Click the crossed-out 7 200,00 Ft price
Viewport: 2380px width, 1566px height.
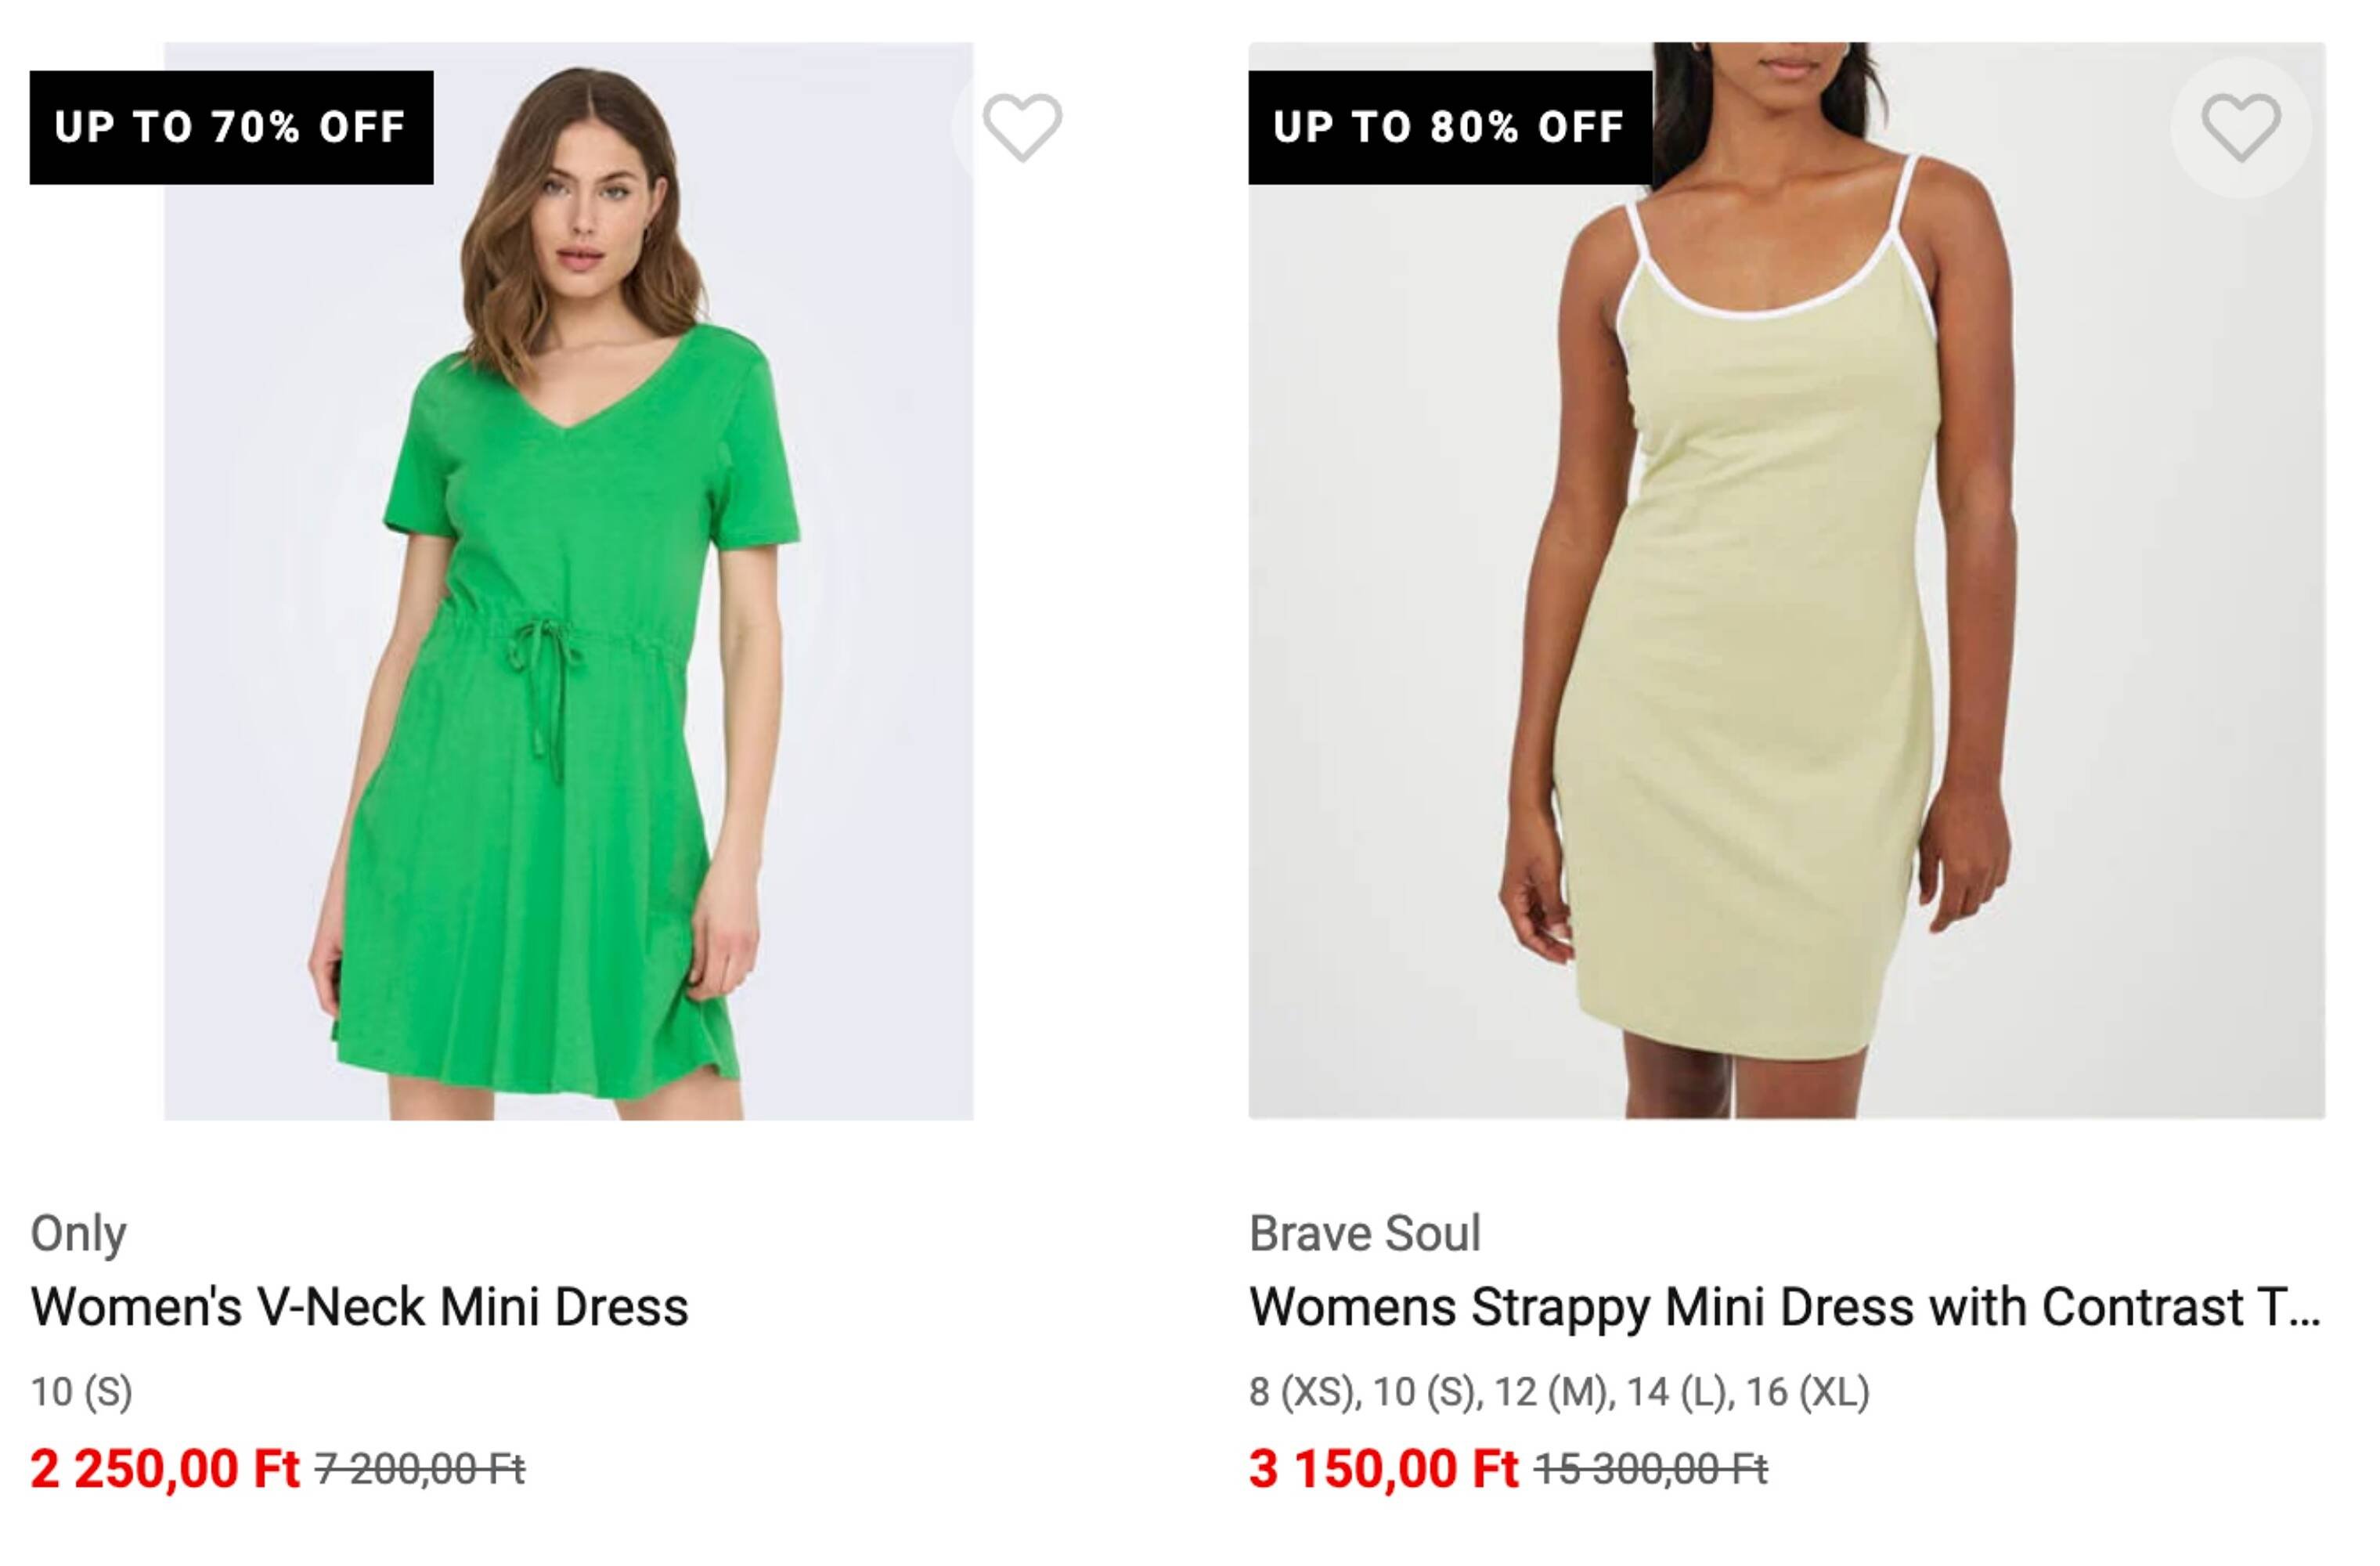tap(420, 1470)
